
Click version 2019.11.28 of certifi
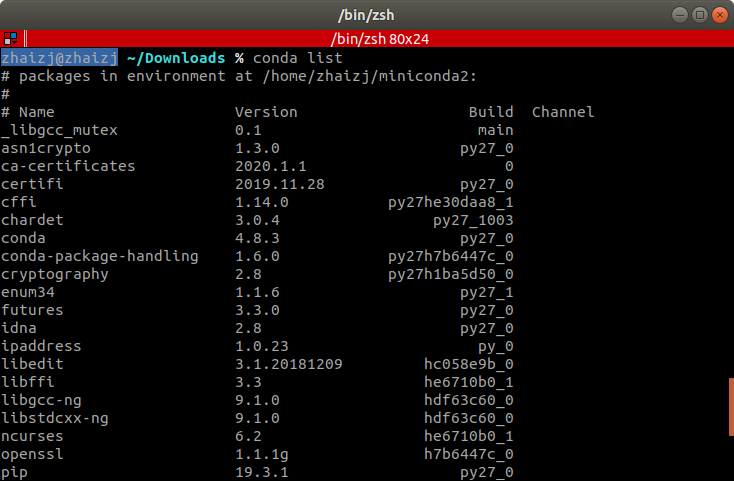[279, 184]
